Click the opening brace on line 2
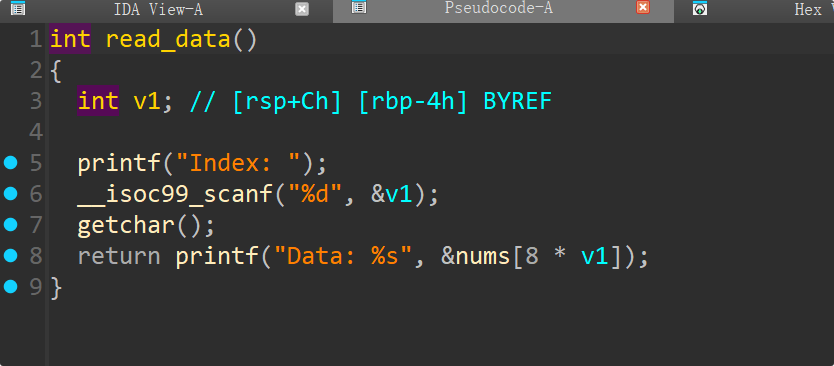Screen dimensions: 834x366 [x=56, y=70]
